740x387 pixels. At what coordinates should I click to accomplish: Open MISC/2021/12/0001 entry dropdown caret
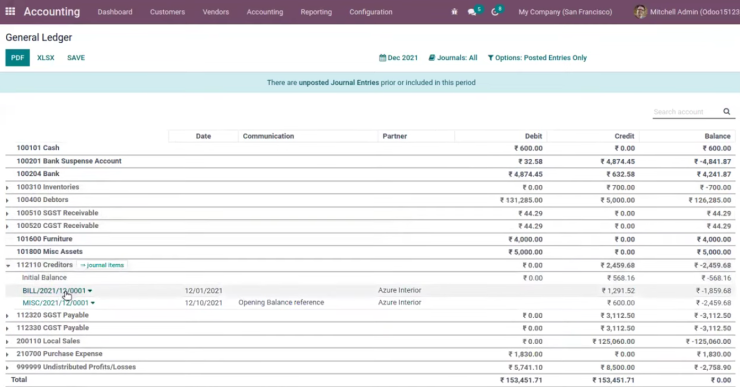93,303
